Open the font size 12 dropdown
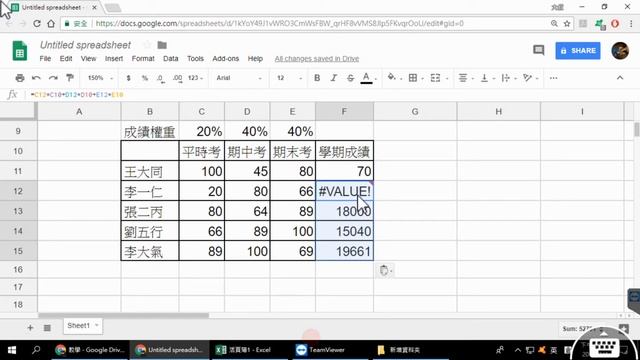 tap(289, 78)
